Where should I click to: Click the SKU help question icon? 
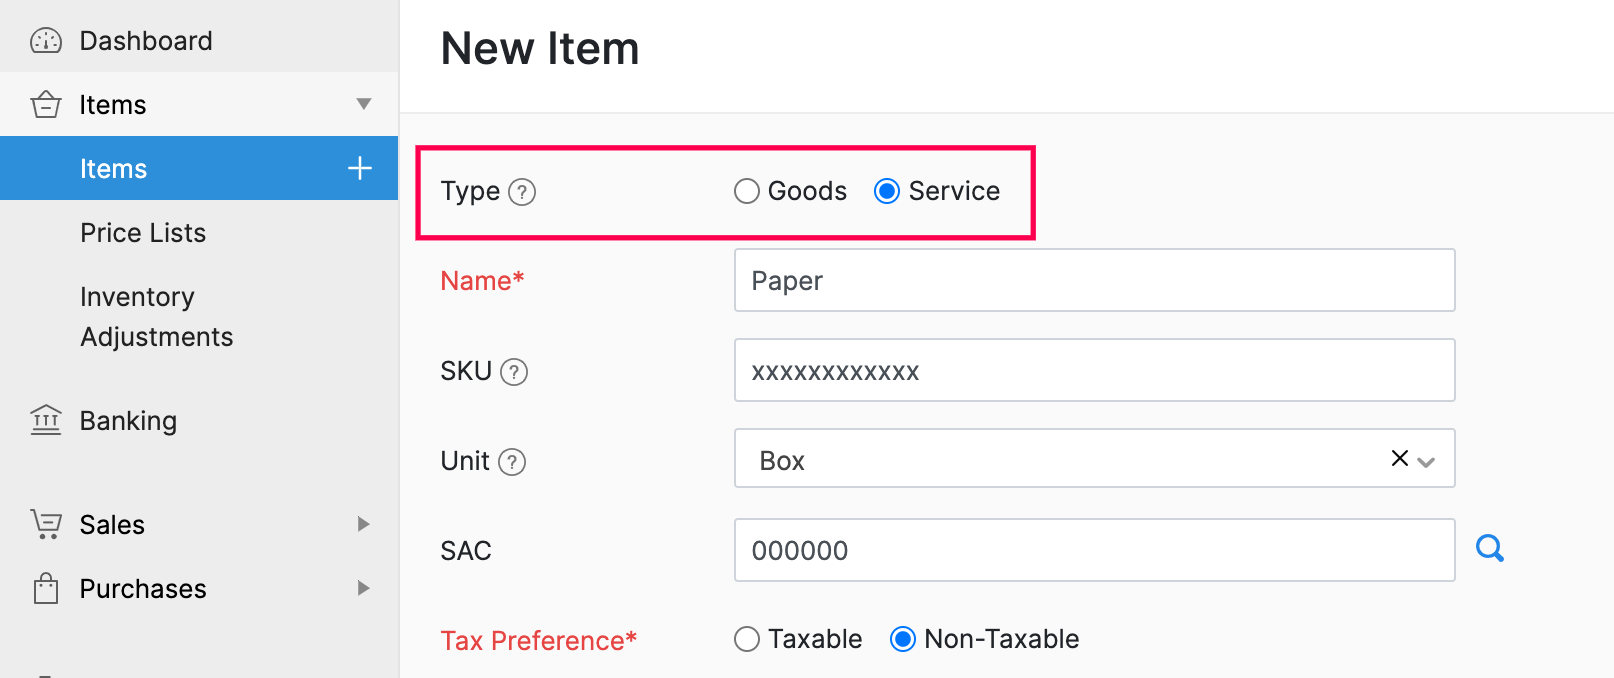514,372
